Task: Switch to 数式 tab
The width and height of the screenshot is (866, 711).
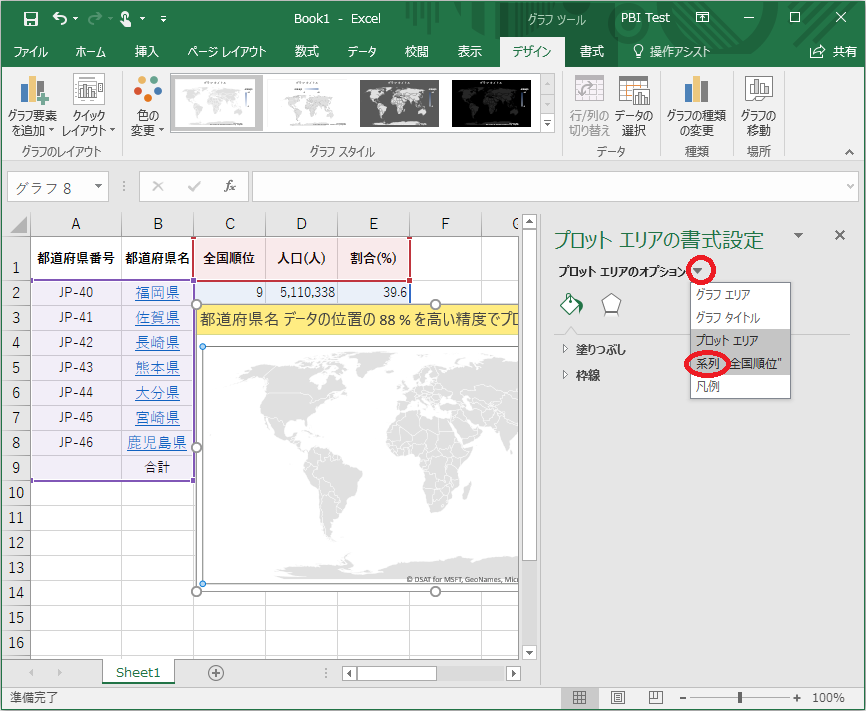Action: coord(307,52)
